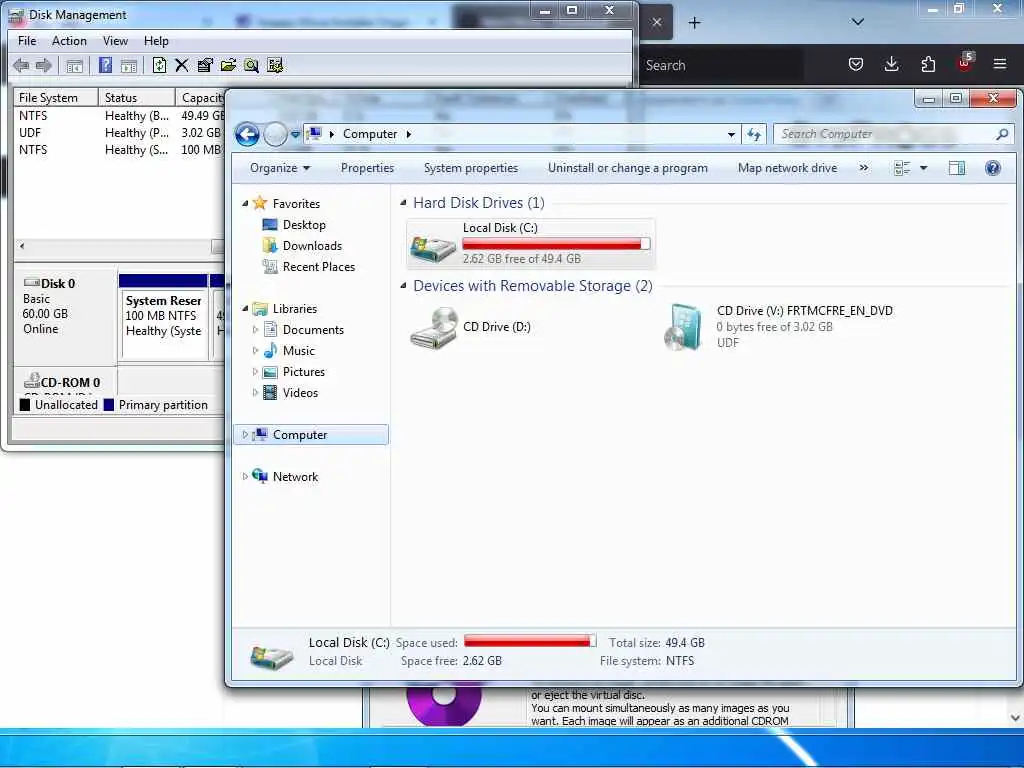Expand the Documents library node
The image size is (1024, 768).
pos(255,330)
